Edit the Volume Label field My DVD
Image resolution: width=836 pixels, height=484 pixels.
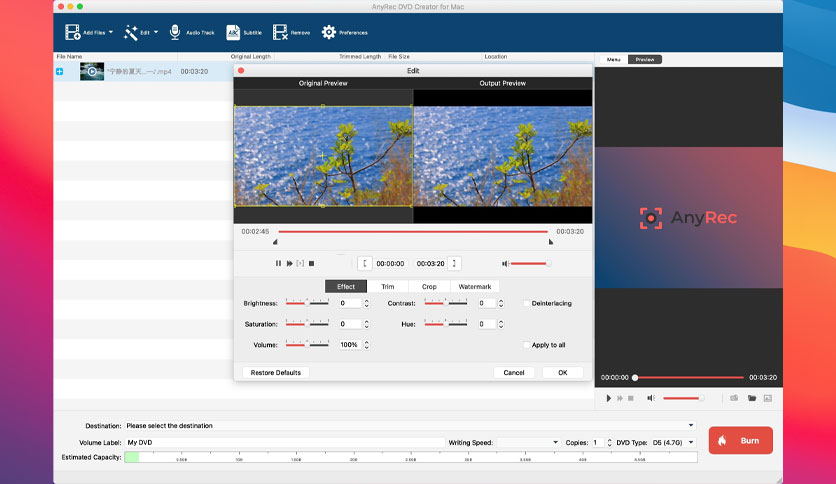[284, 442]
